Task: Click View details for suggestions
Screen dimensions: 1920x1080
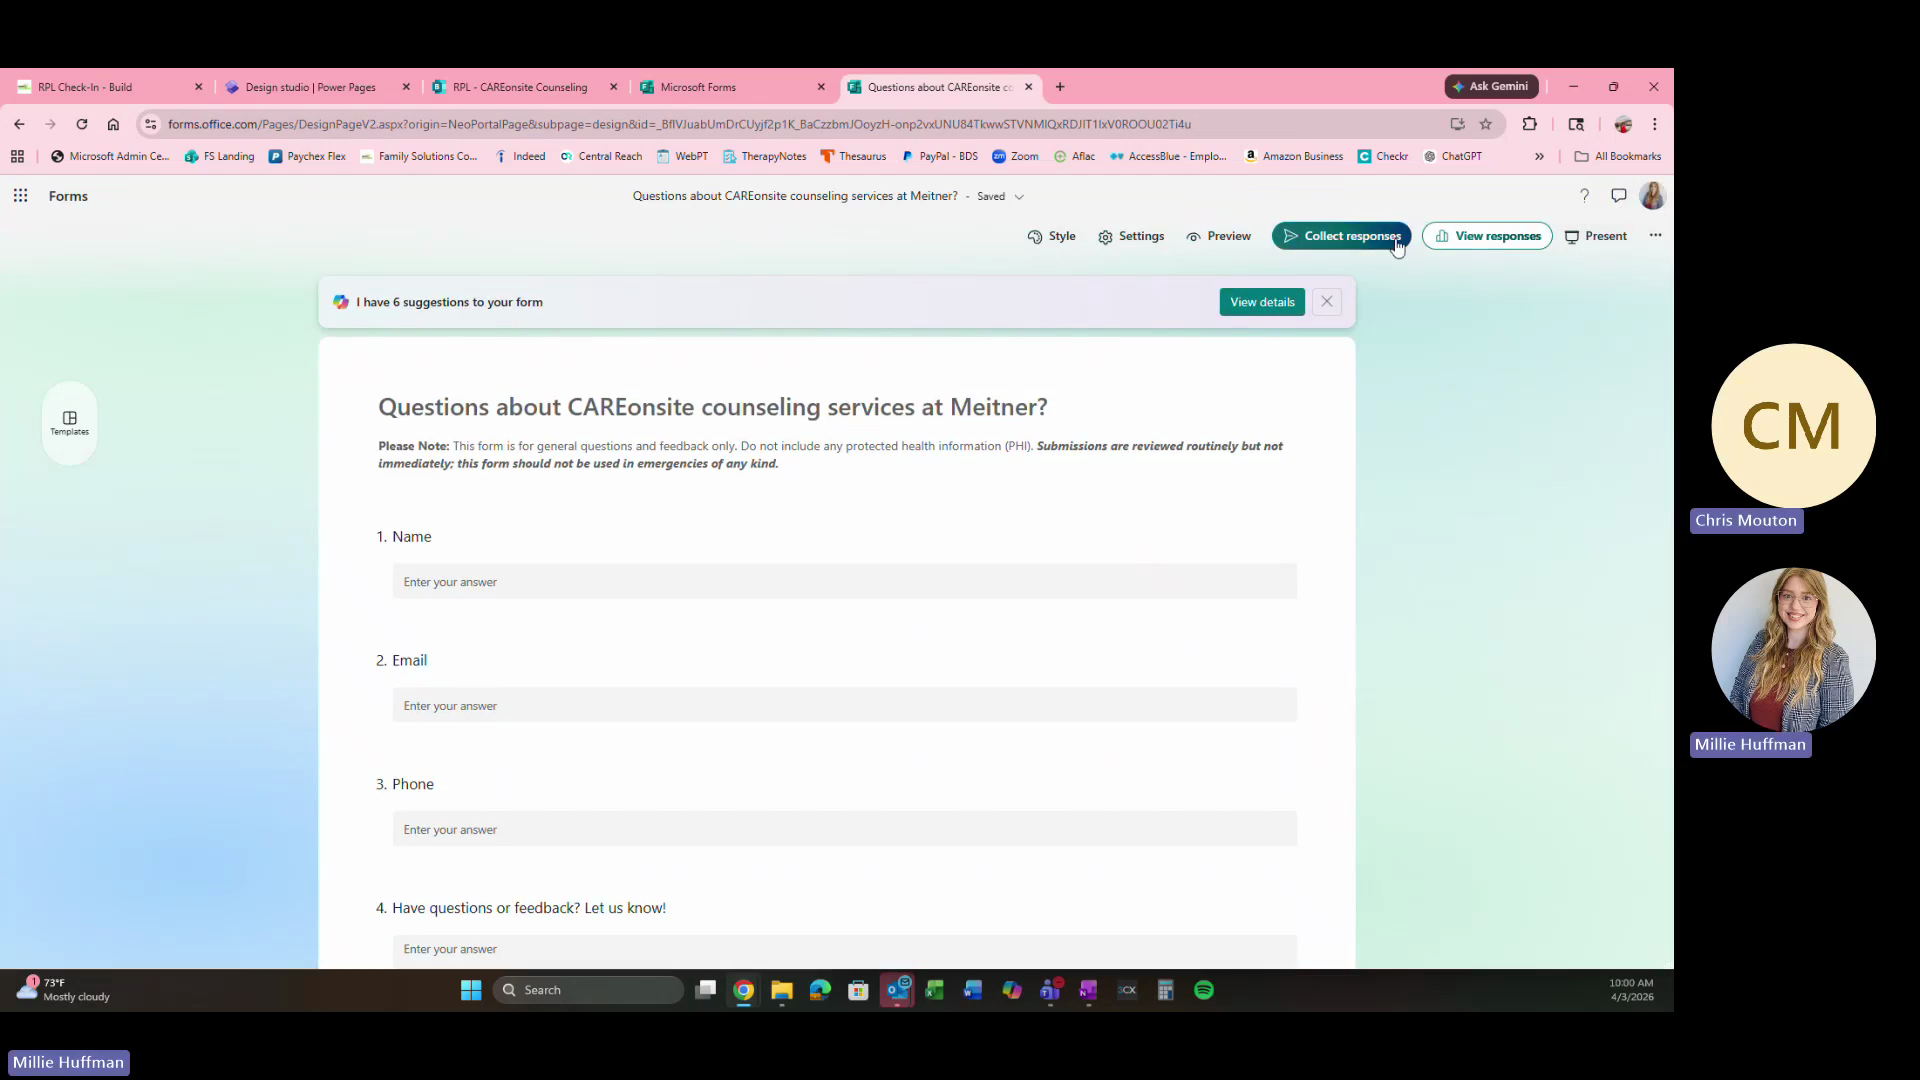Action: [x=1262, y=302]
